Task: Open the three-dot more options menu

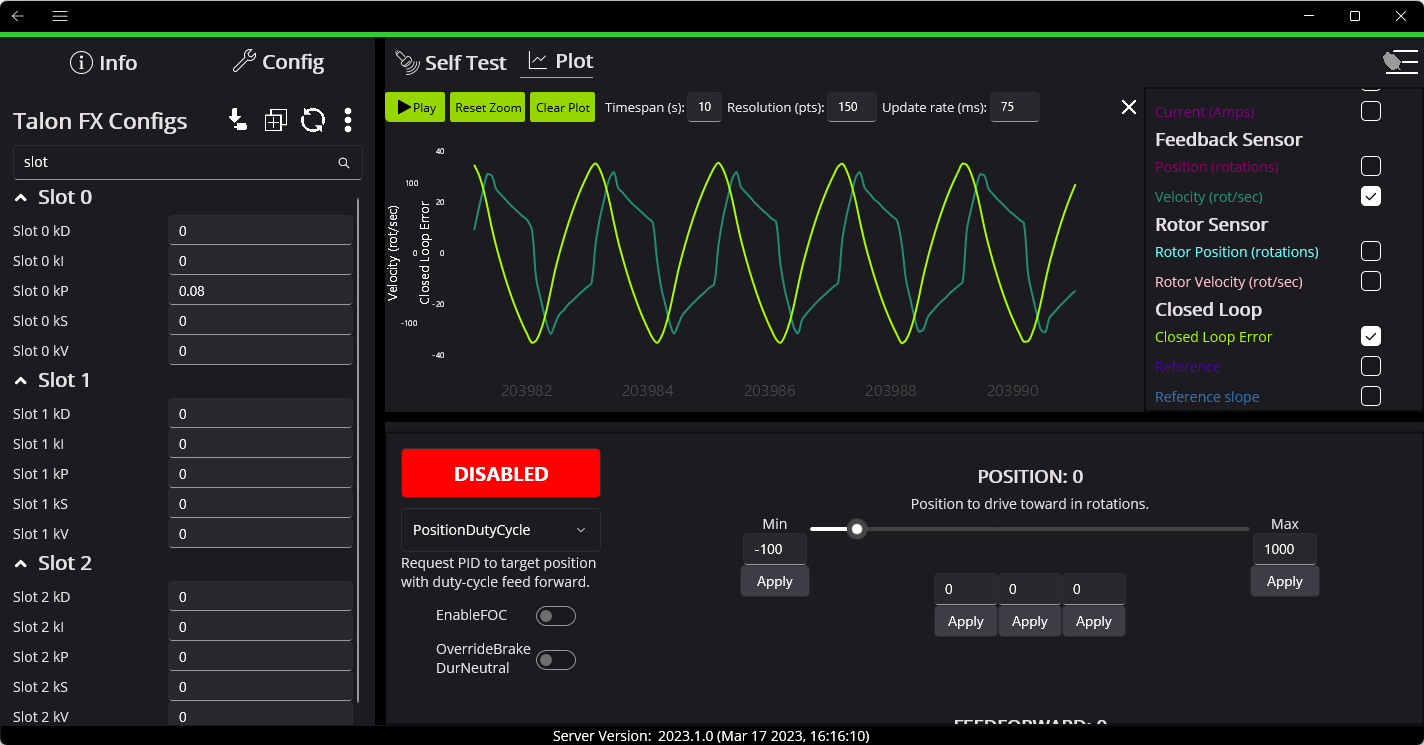Action: click(348, 120)
